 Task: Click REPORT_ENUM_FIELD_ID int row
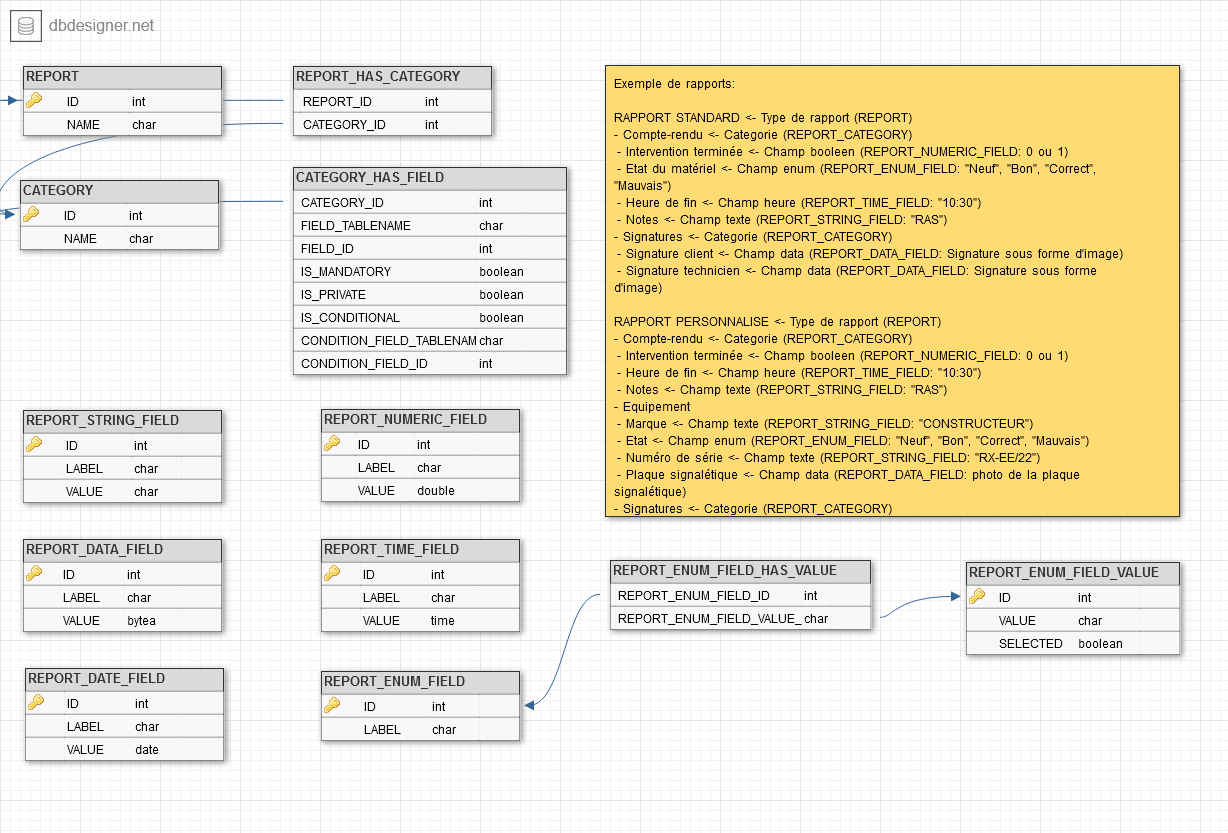pyautogui.click(x=740, y=595)
